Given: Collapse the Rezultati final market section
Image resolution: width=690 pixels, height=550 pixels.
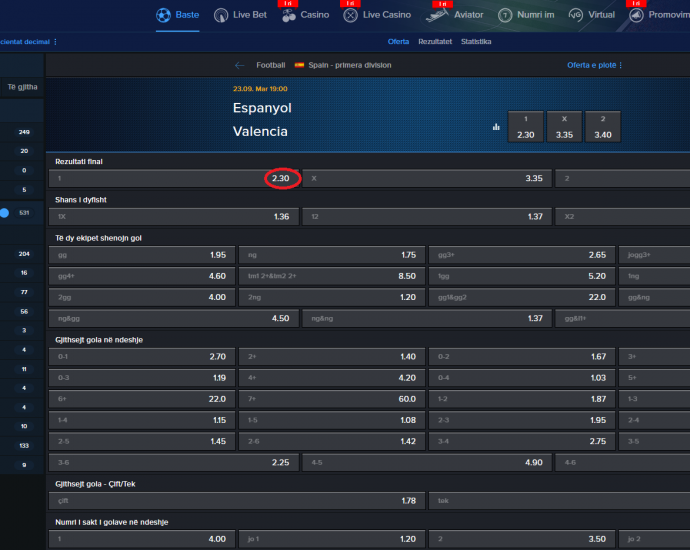Looking at the screenshot, I should 79,161.
